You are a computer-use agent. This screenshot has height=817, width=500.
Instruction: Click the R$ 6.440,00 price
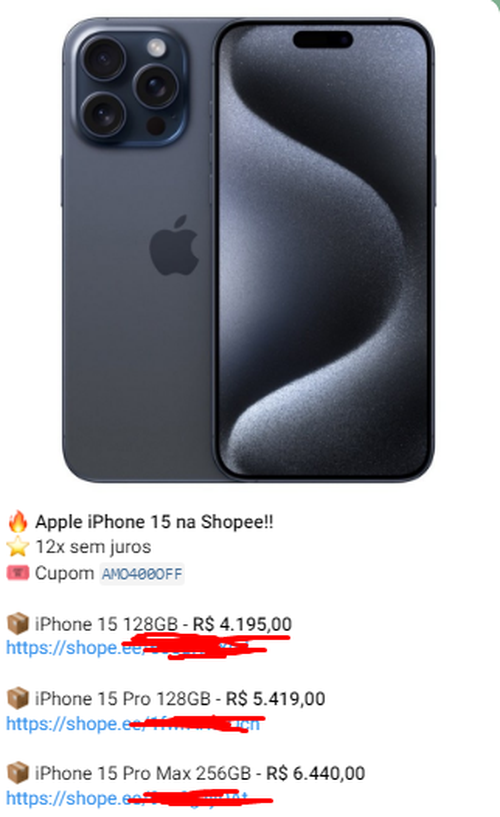coord(315,773)
